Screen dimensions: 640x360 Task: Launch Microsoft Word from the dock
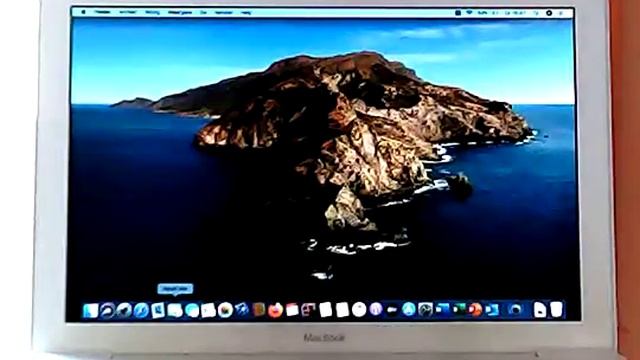[442, 309]
